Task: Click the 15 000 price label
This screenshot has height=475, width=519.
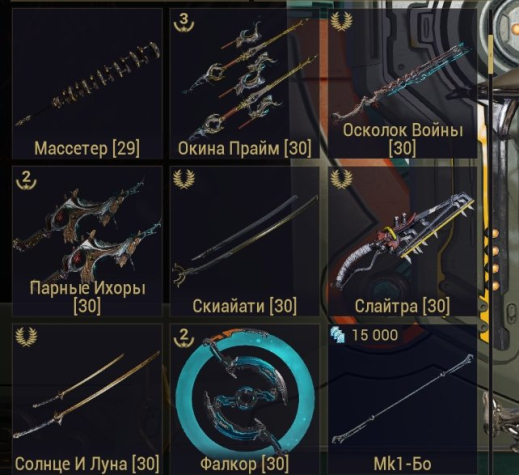Action: click(375, 335)
